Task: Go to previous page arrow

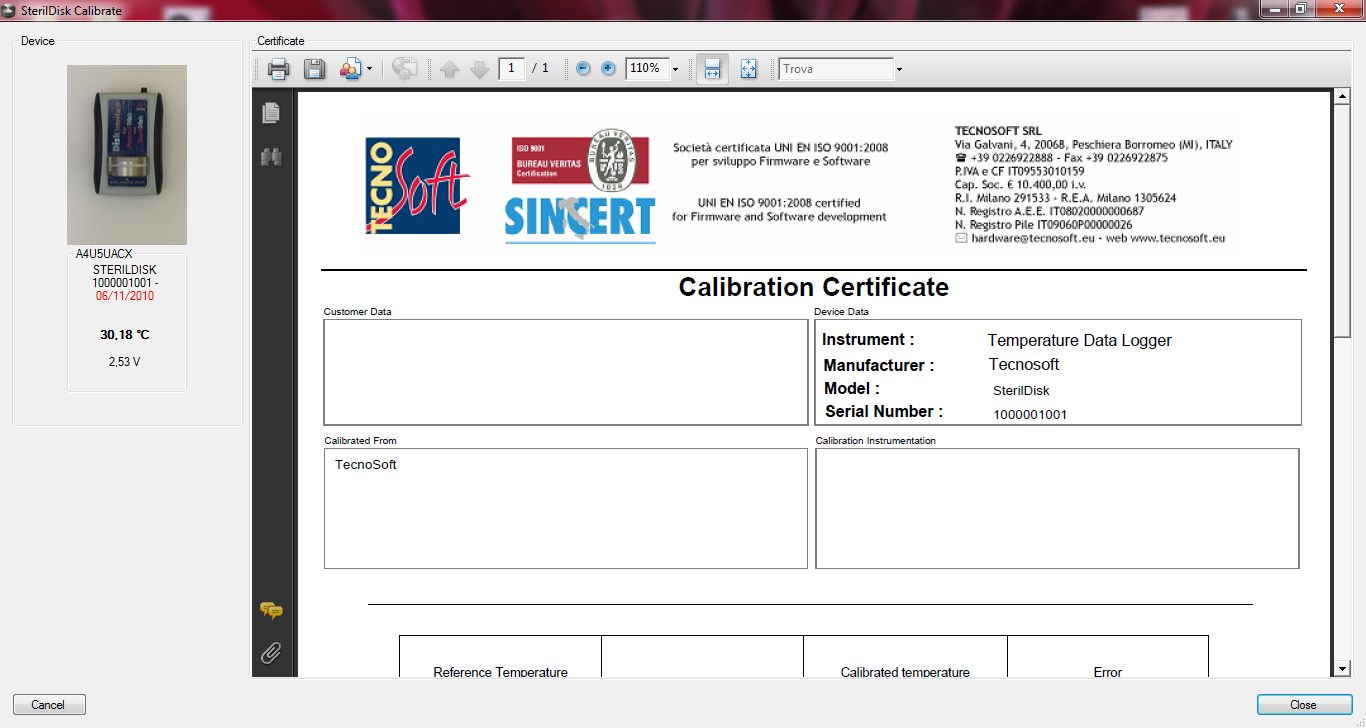Action: [450, 69]
